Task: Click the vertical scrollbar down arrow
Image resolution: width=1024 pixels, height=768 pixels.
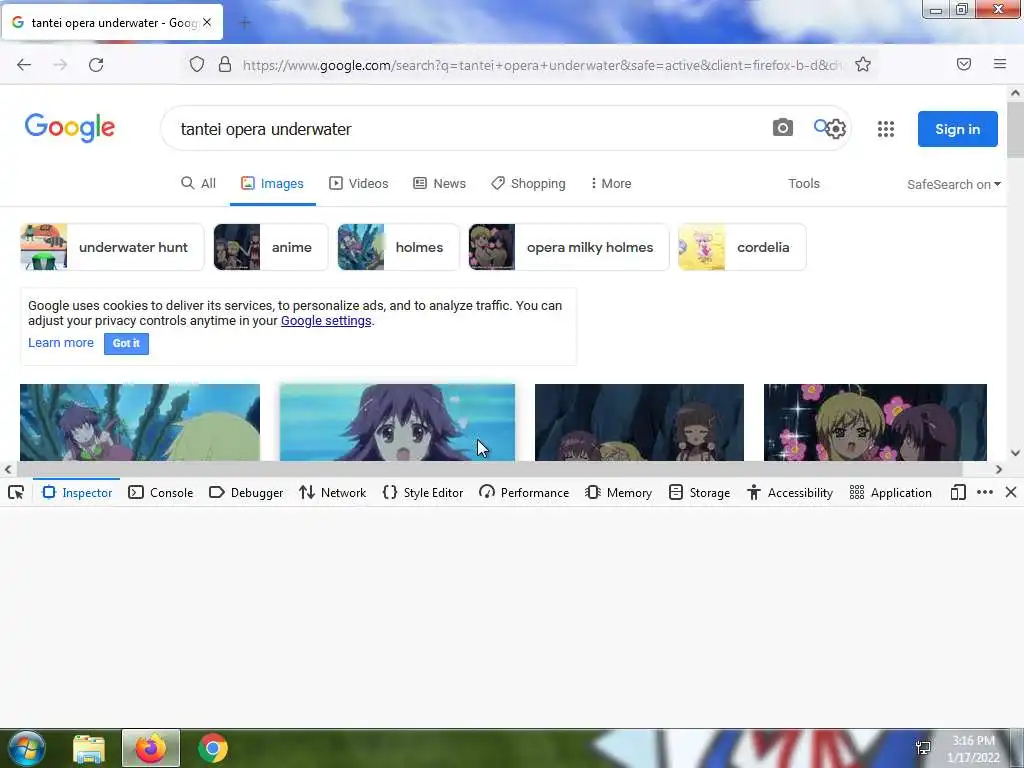Action: click(x=1015, y=453)
